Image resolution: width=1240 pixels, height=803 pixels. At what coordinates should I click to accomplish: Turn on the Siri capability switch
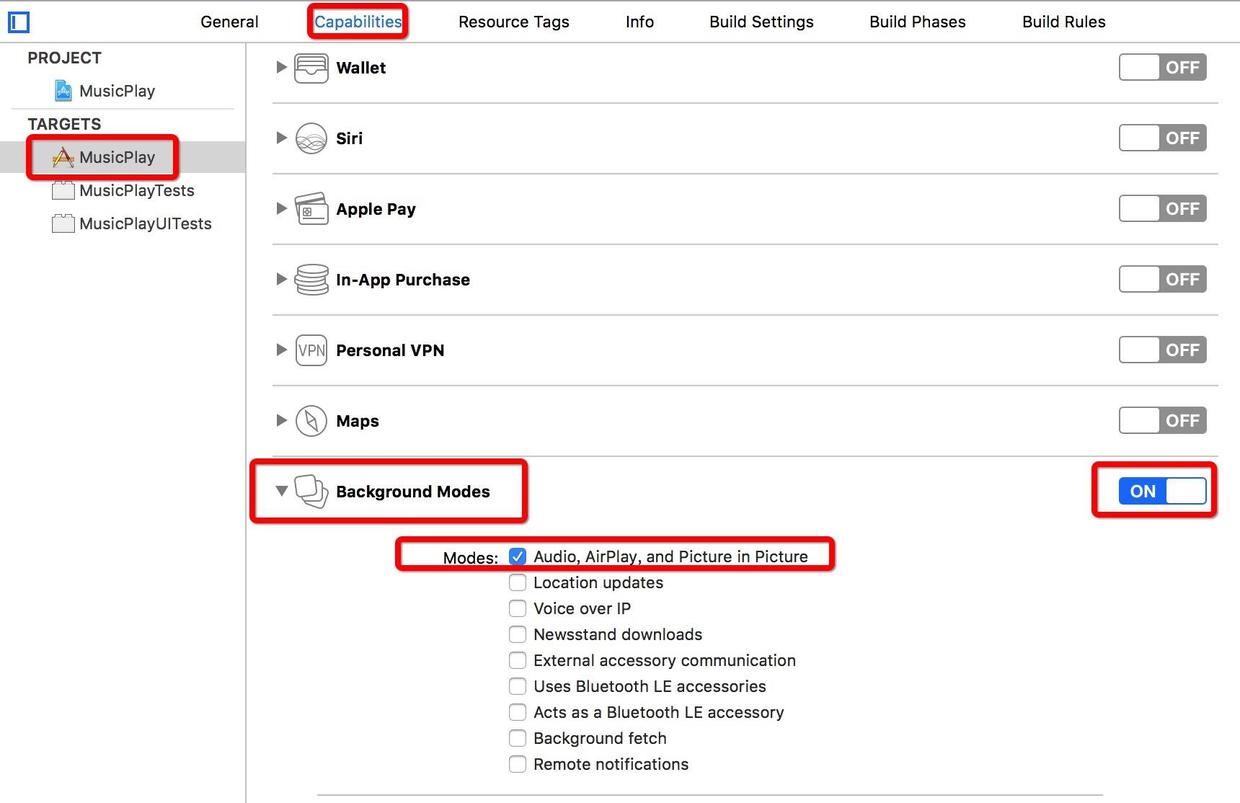tap(1162, 139)
